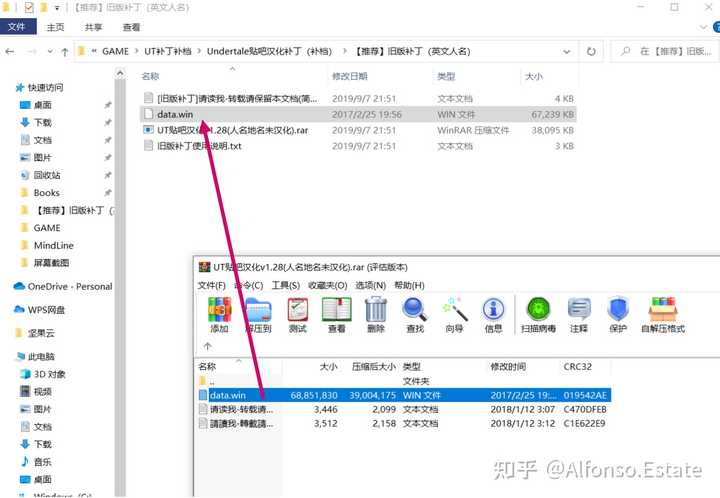Refresh the Explorer folder view

pos(591,51)
